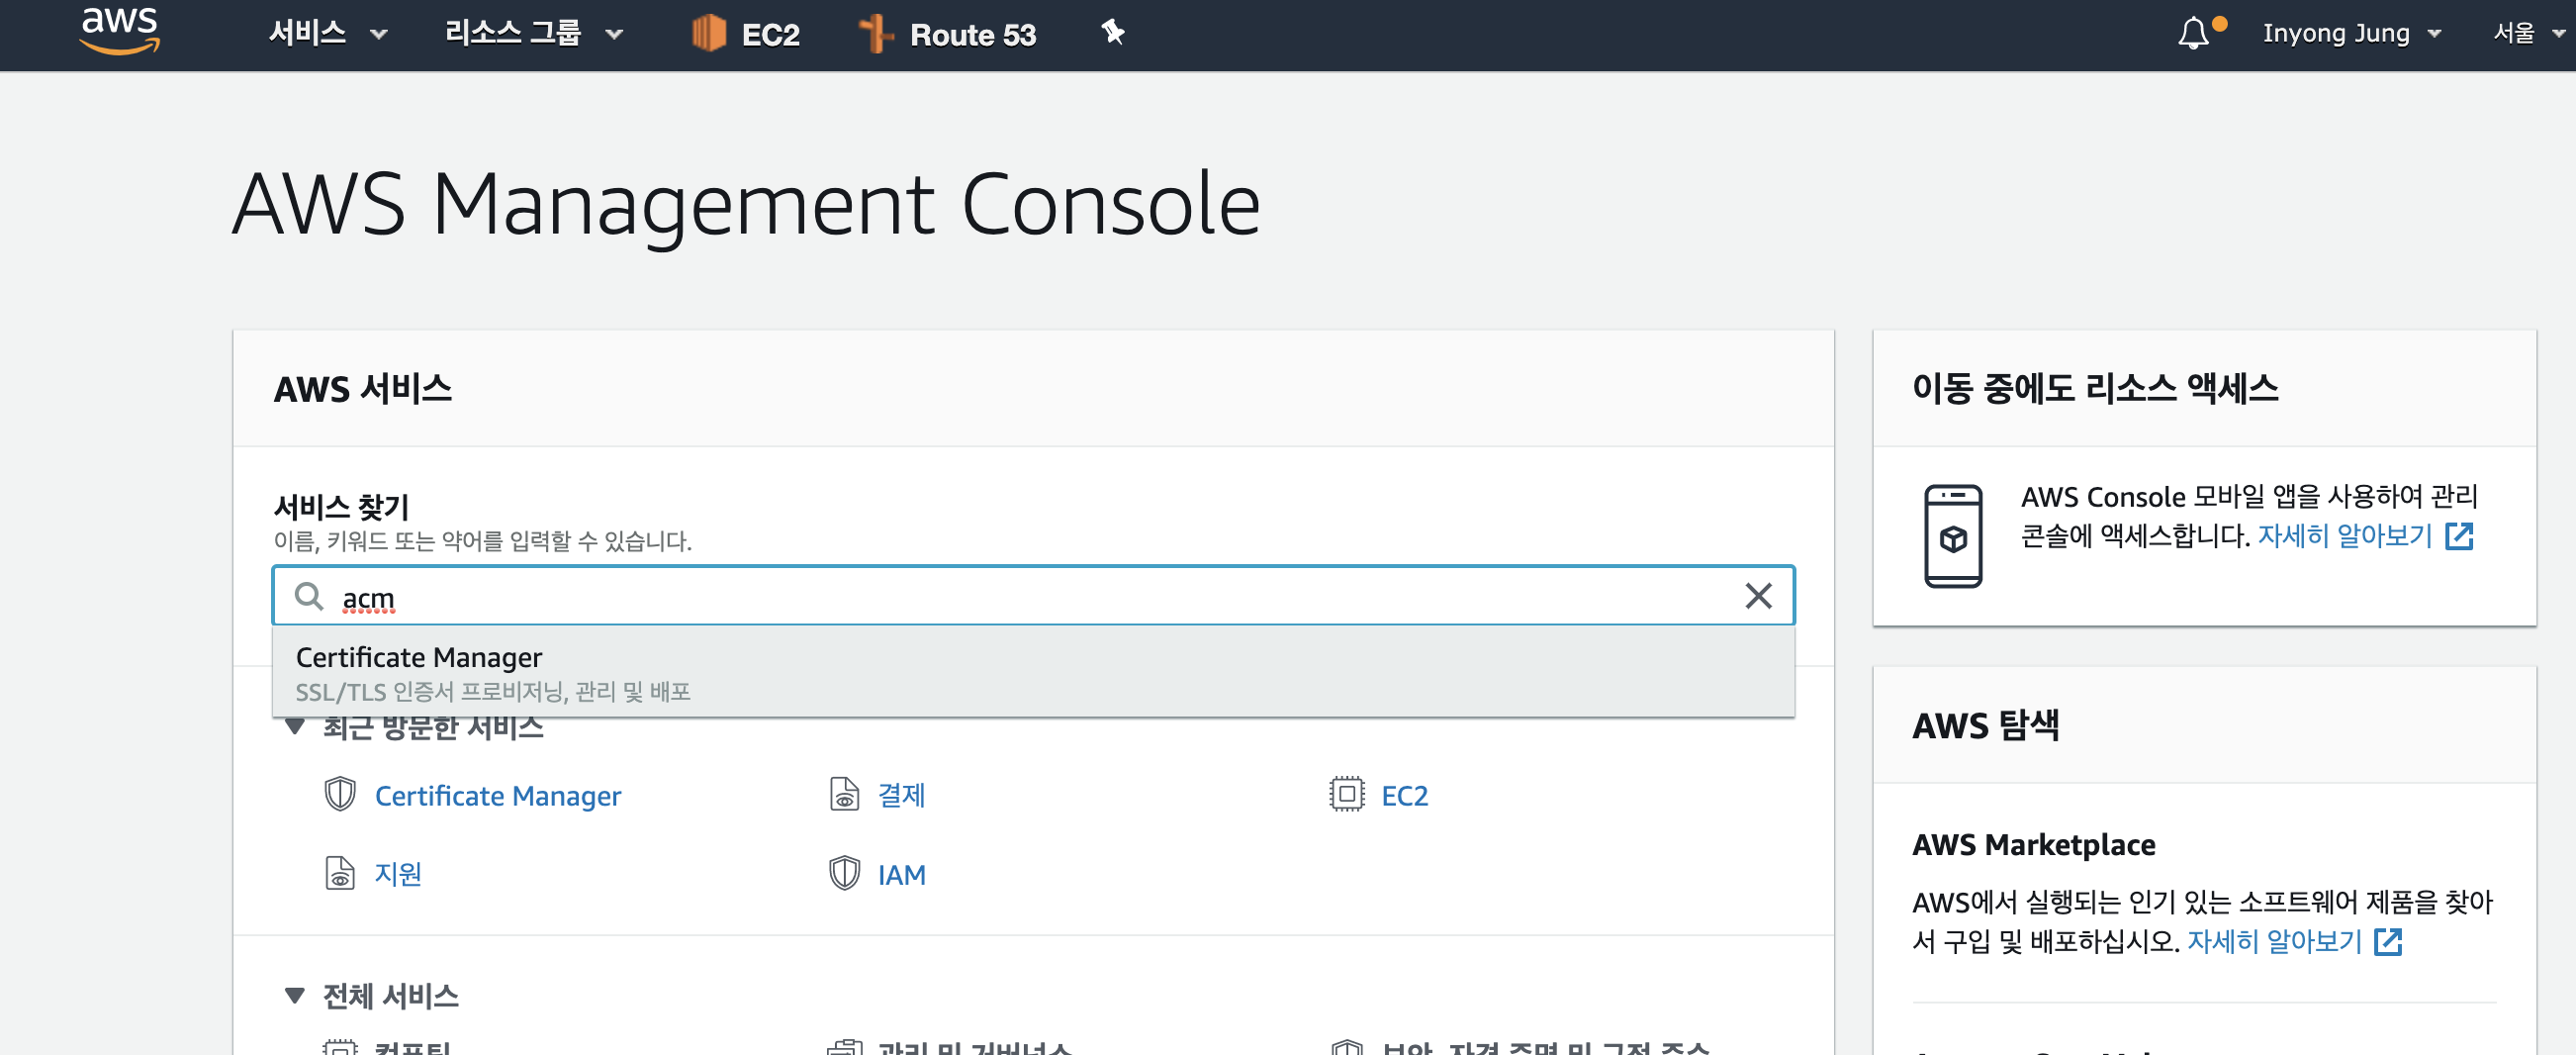Screen dimensions: 2576x1055
Task: Open the 지원 support link
Action: pos(398,875)
